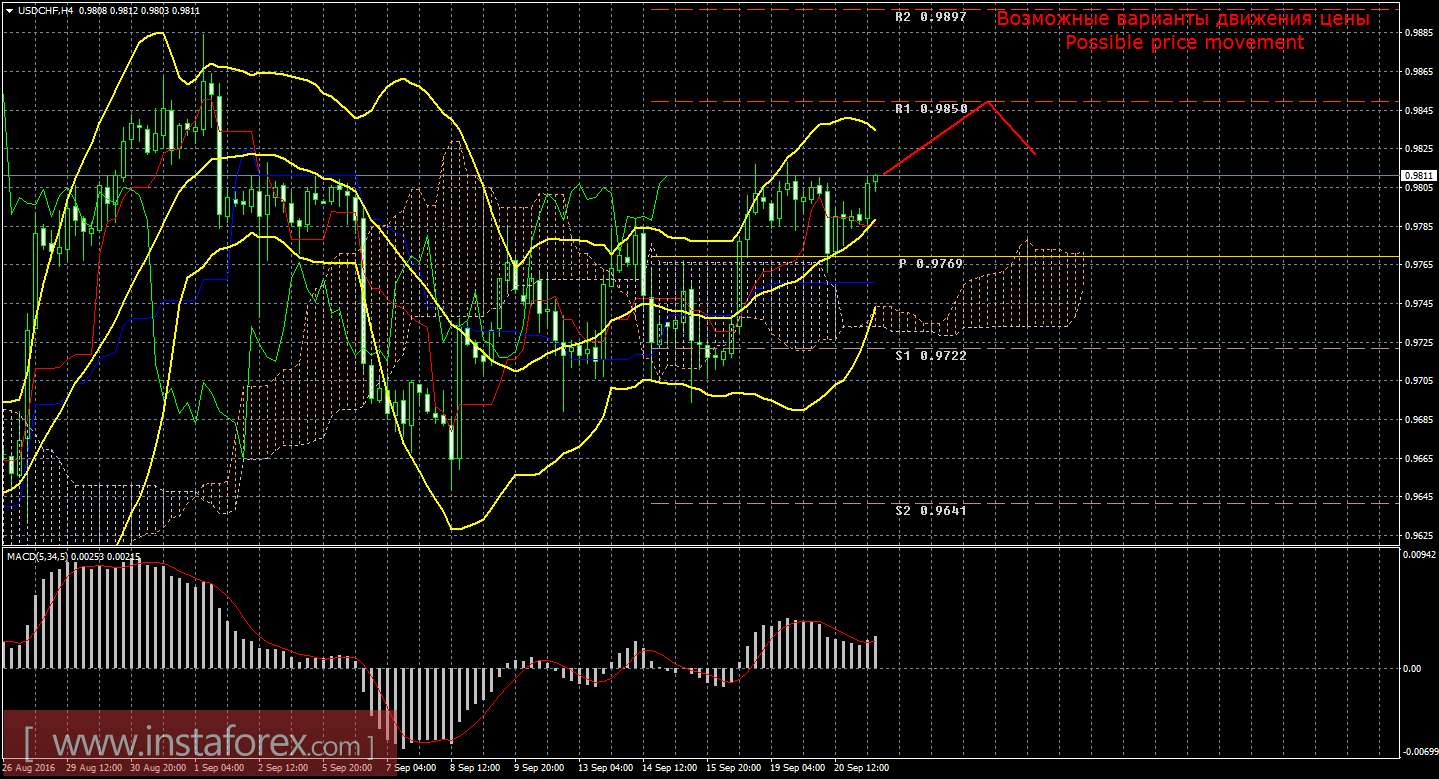
Task: Click the current price tag 0.9811
Action: point(1417,175)
